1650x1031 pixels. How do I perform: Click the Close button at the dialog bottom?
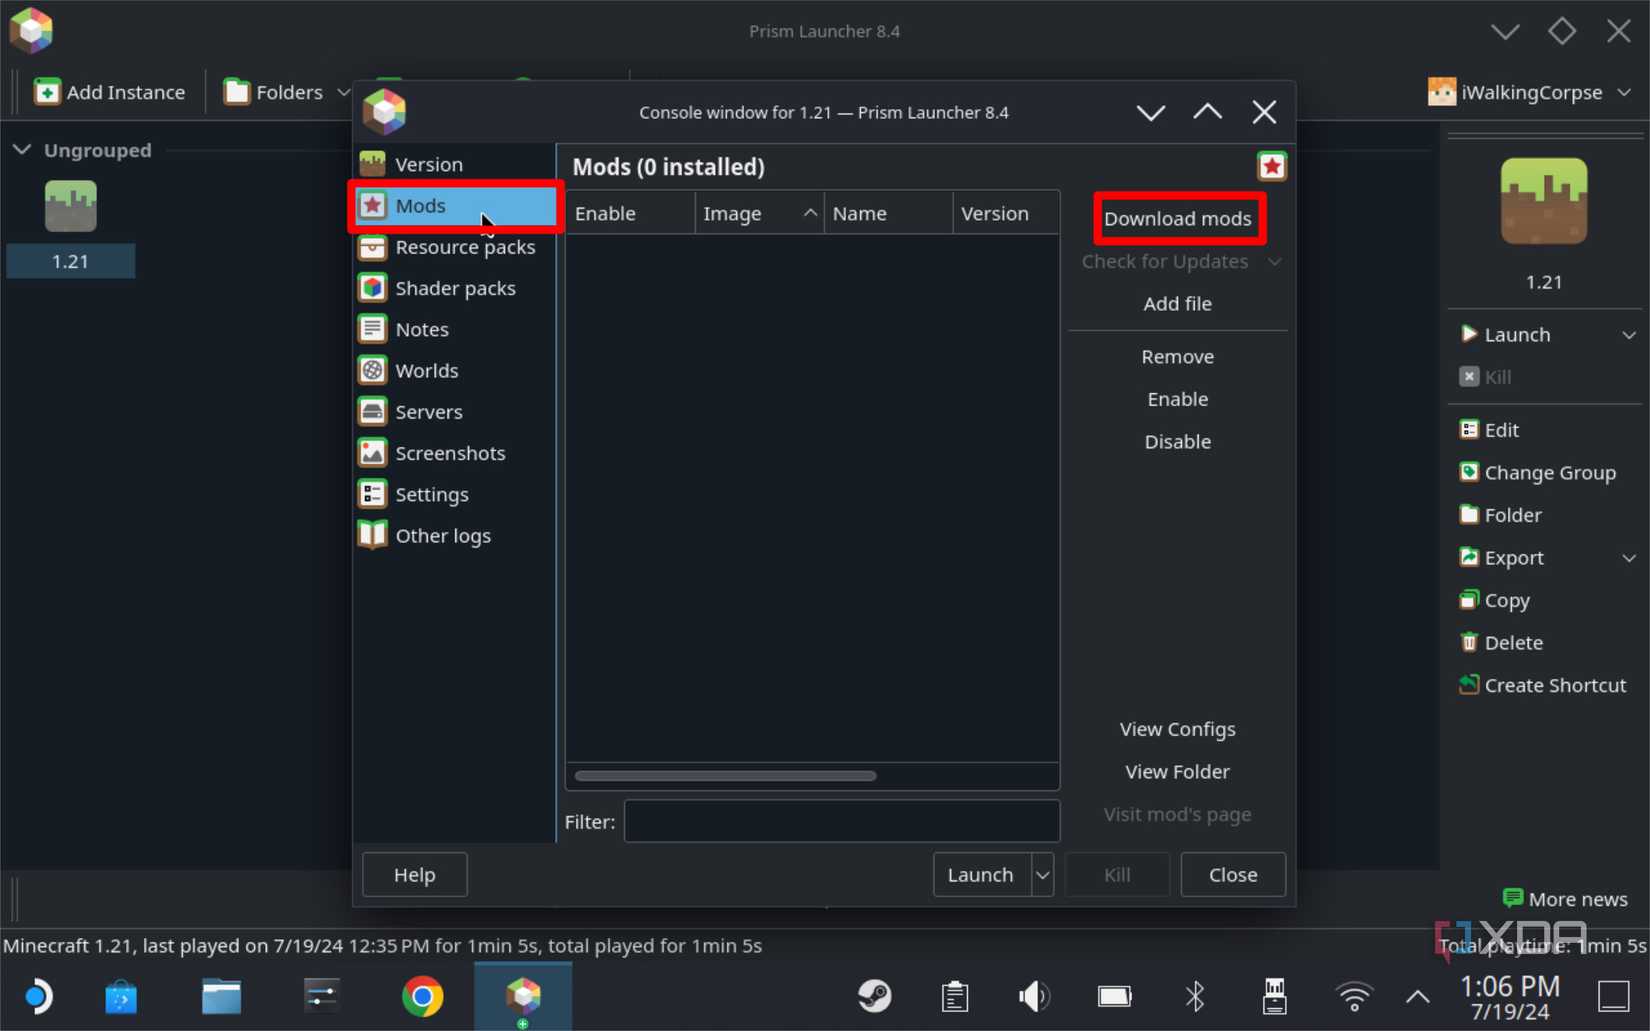1233,874
